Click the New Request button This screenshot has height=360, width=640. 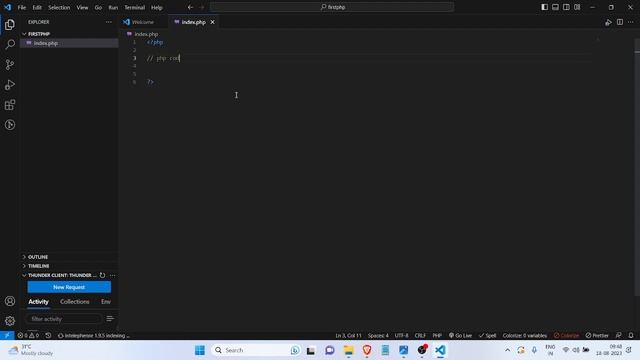[69, 287]
